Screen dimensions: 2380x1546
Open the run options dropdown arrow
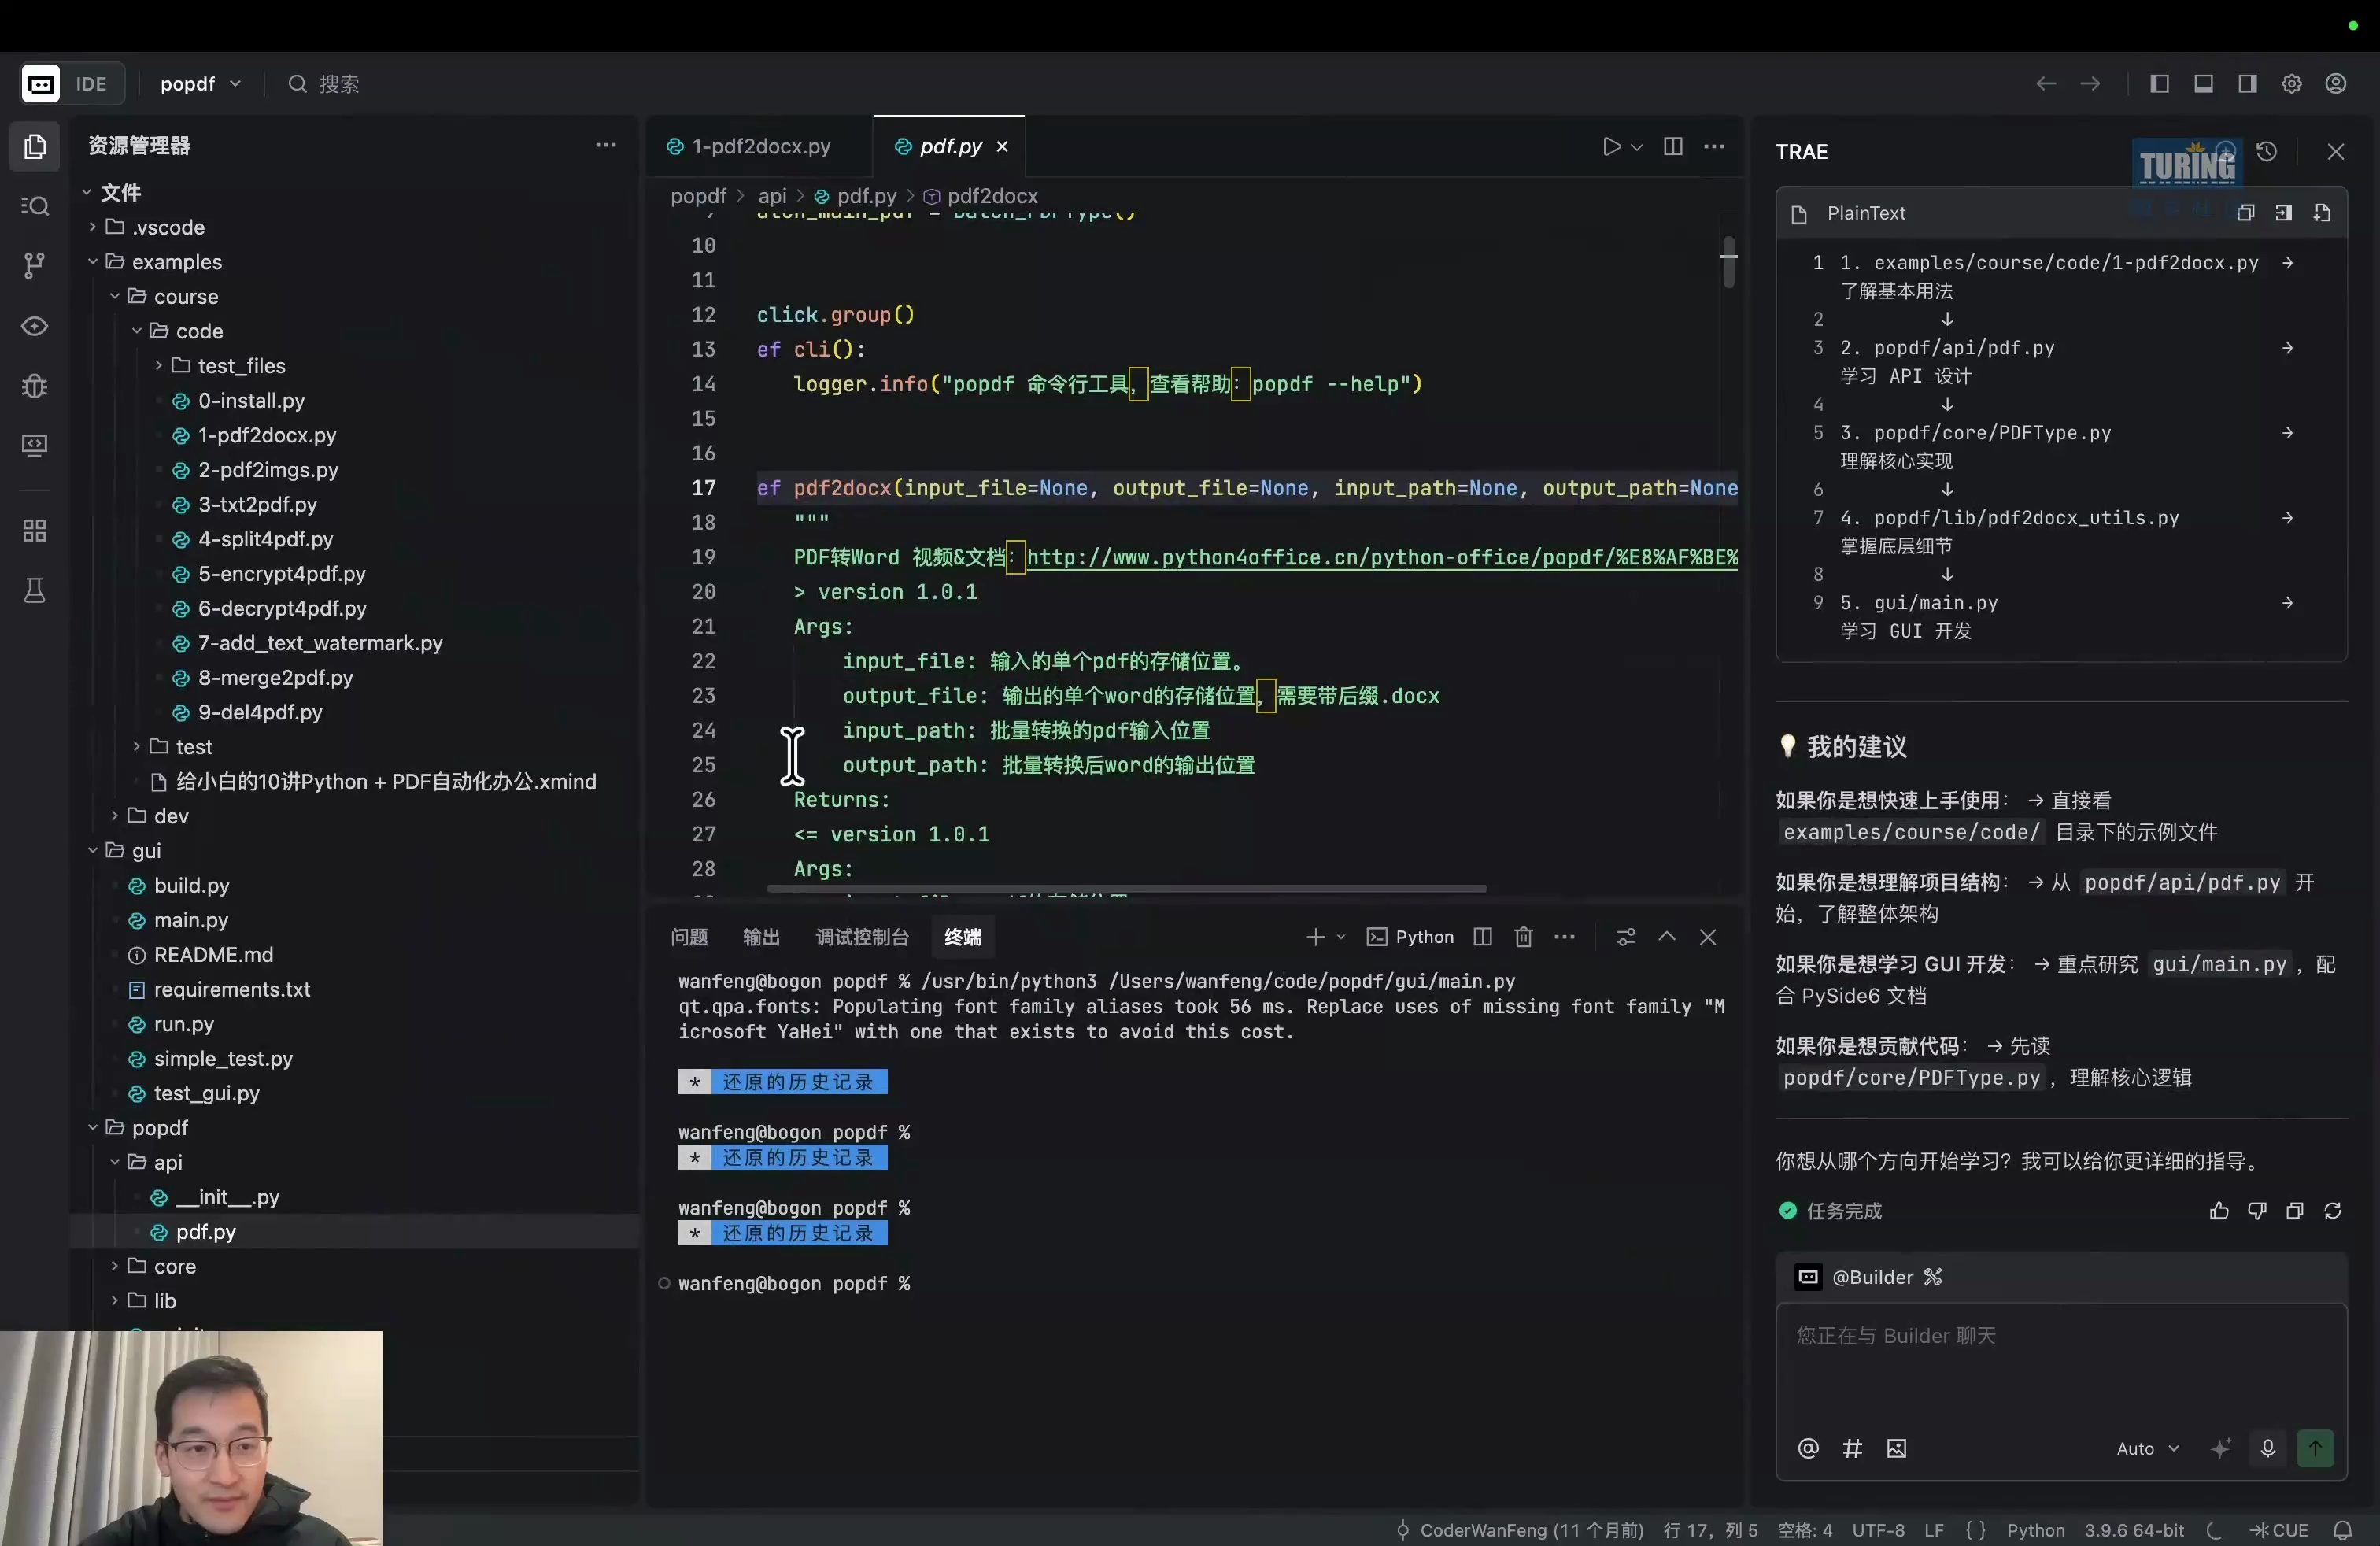[x=1637, y=147]
